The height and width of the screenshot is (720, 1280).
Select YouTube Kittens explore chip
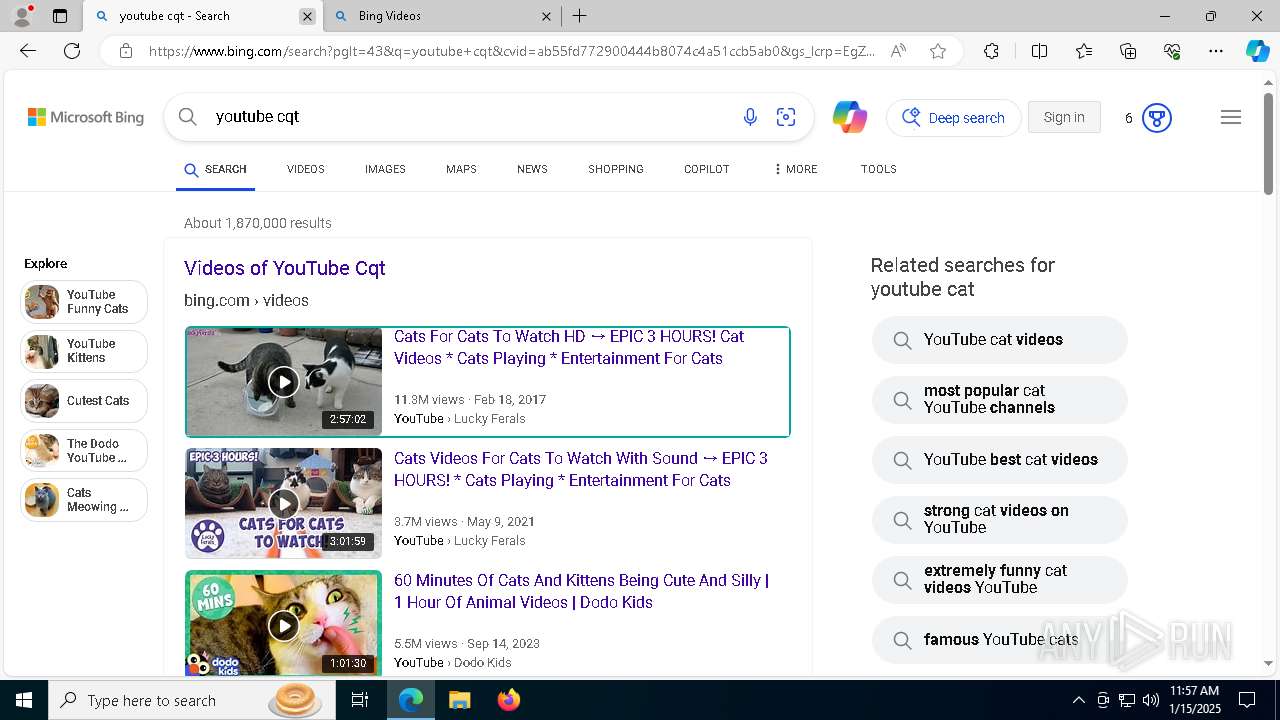pyautogui.click(x=84, y=351)
